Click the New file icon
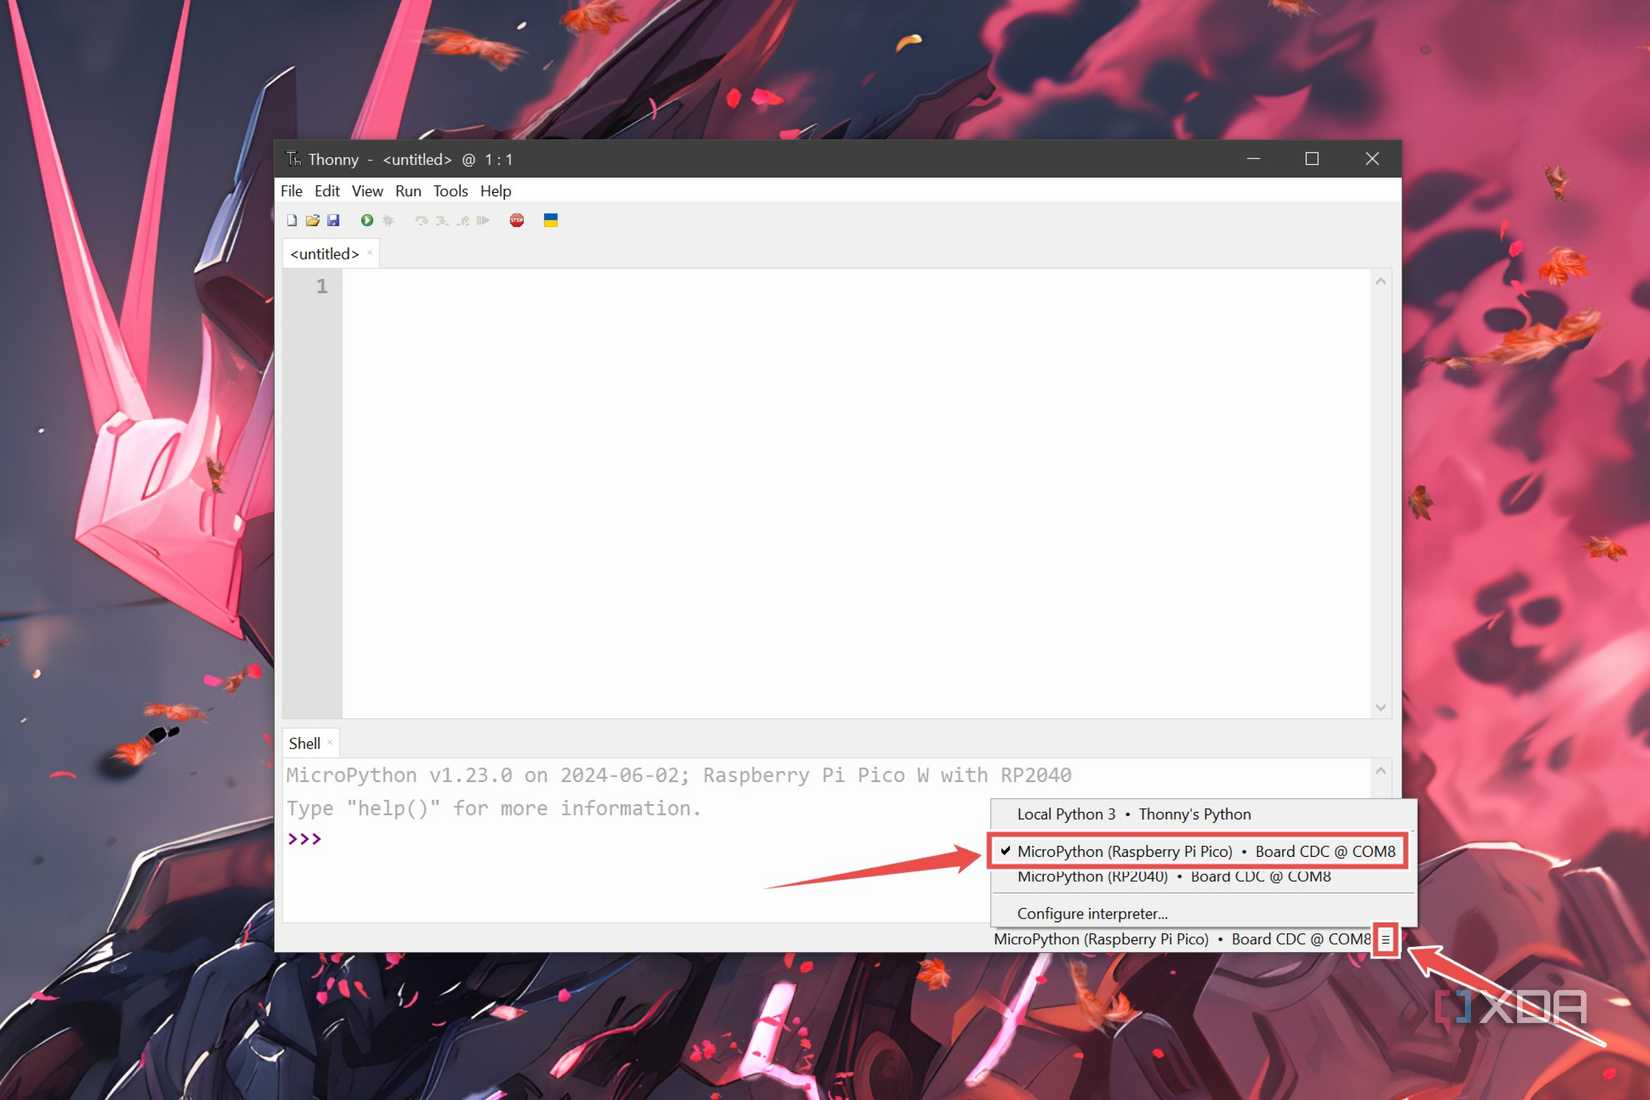This screenshot has height=1100, width=1650. point(292,220)
